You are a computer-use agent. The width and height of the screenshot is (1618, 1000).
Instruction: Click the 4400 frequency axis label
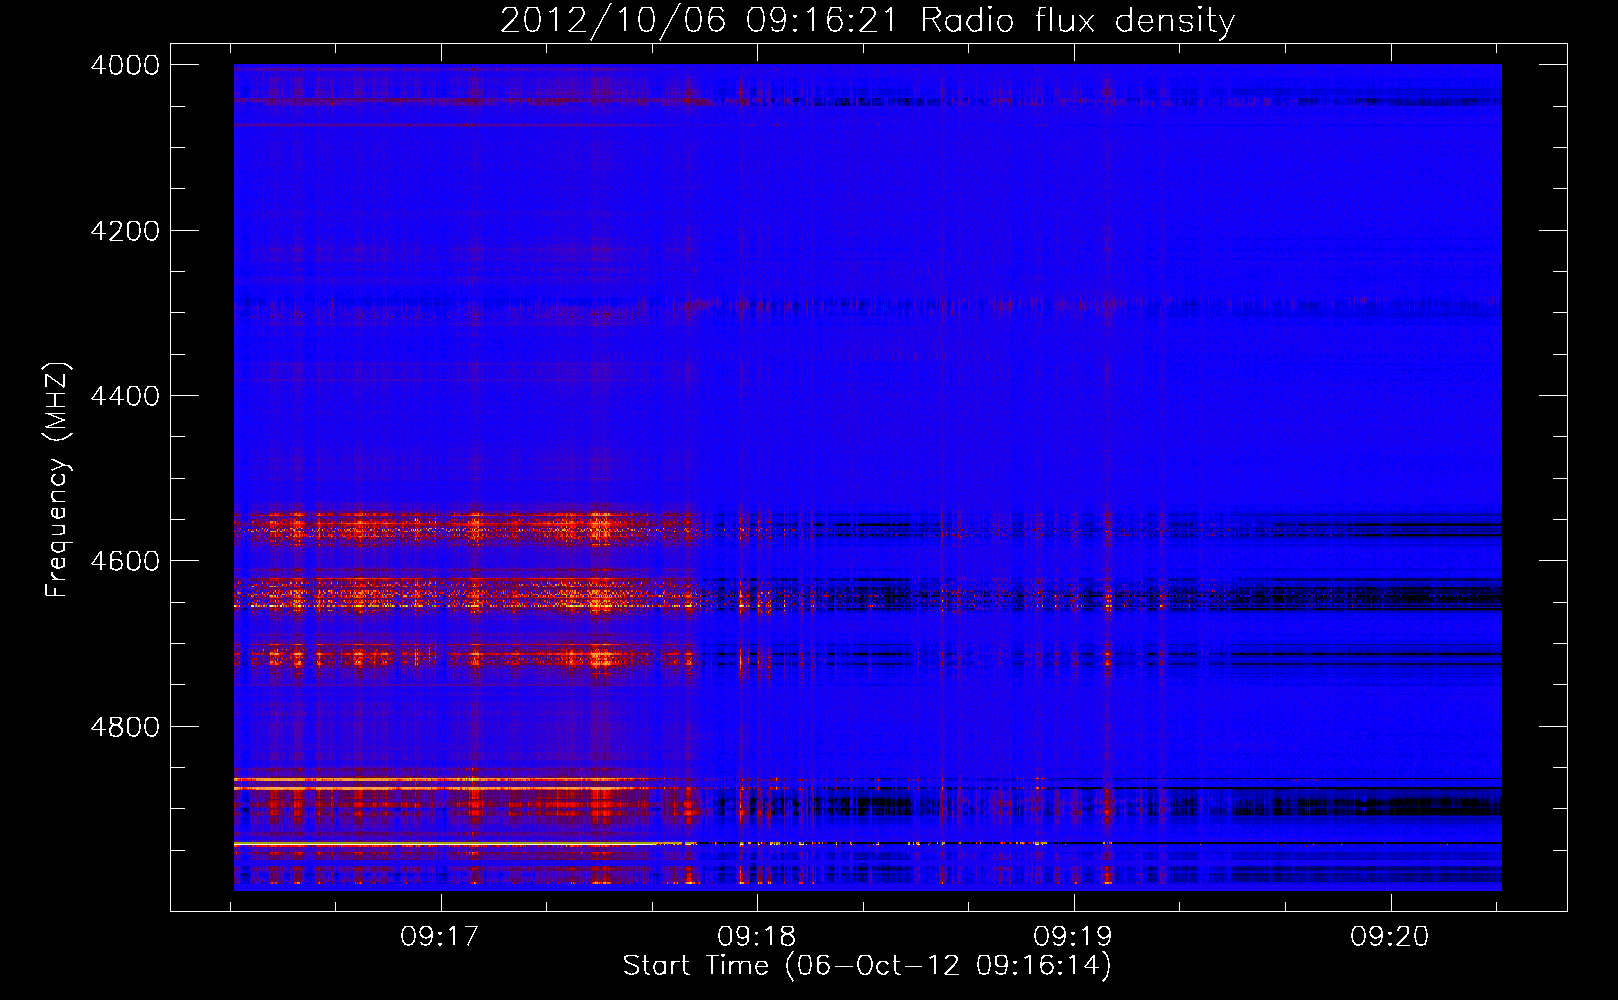pyautogui.click(x=125, y=396)
